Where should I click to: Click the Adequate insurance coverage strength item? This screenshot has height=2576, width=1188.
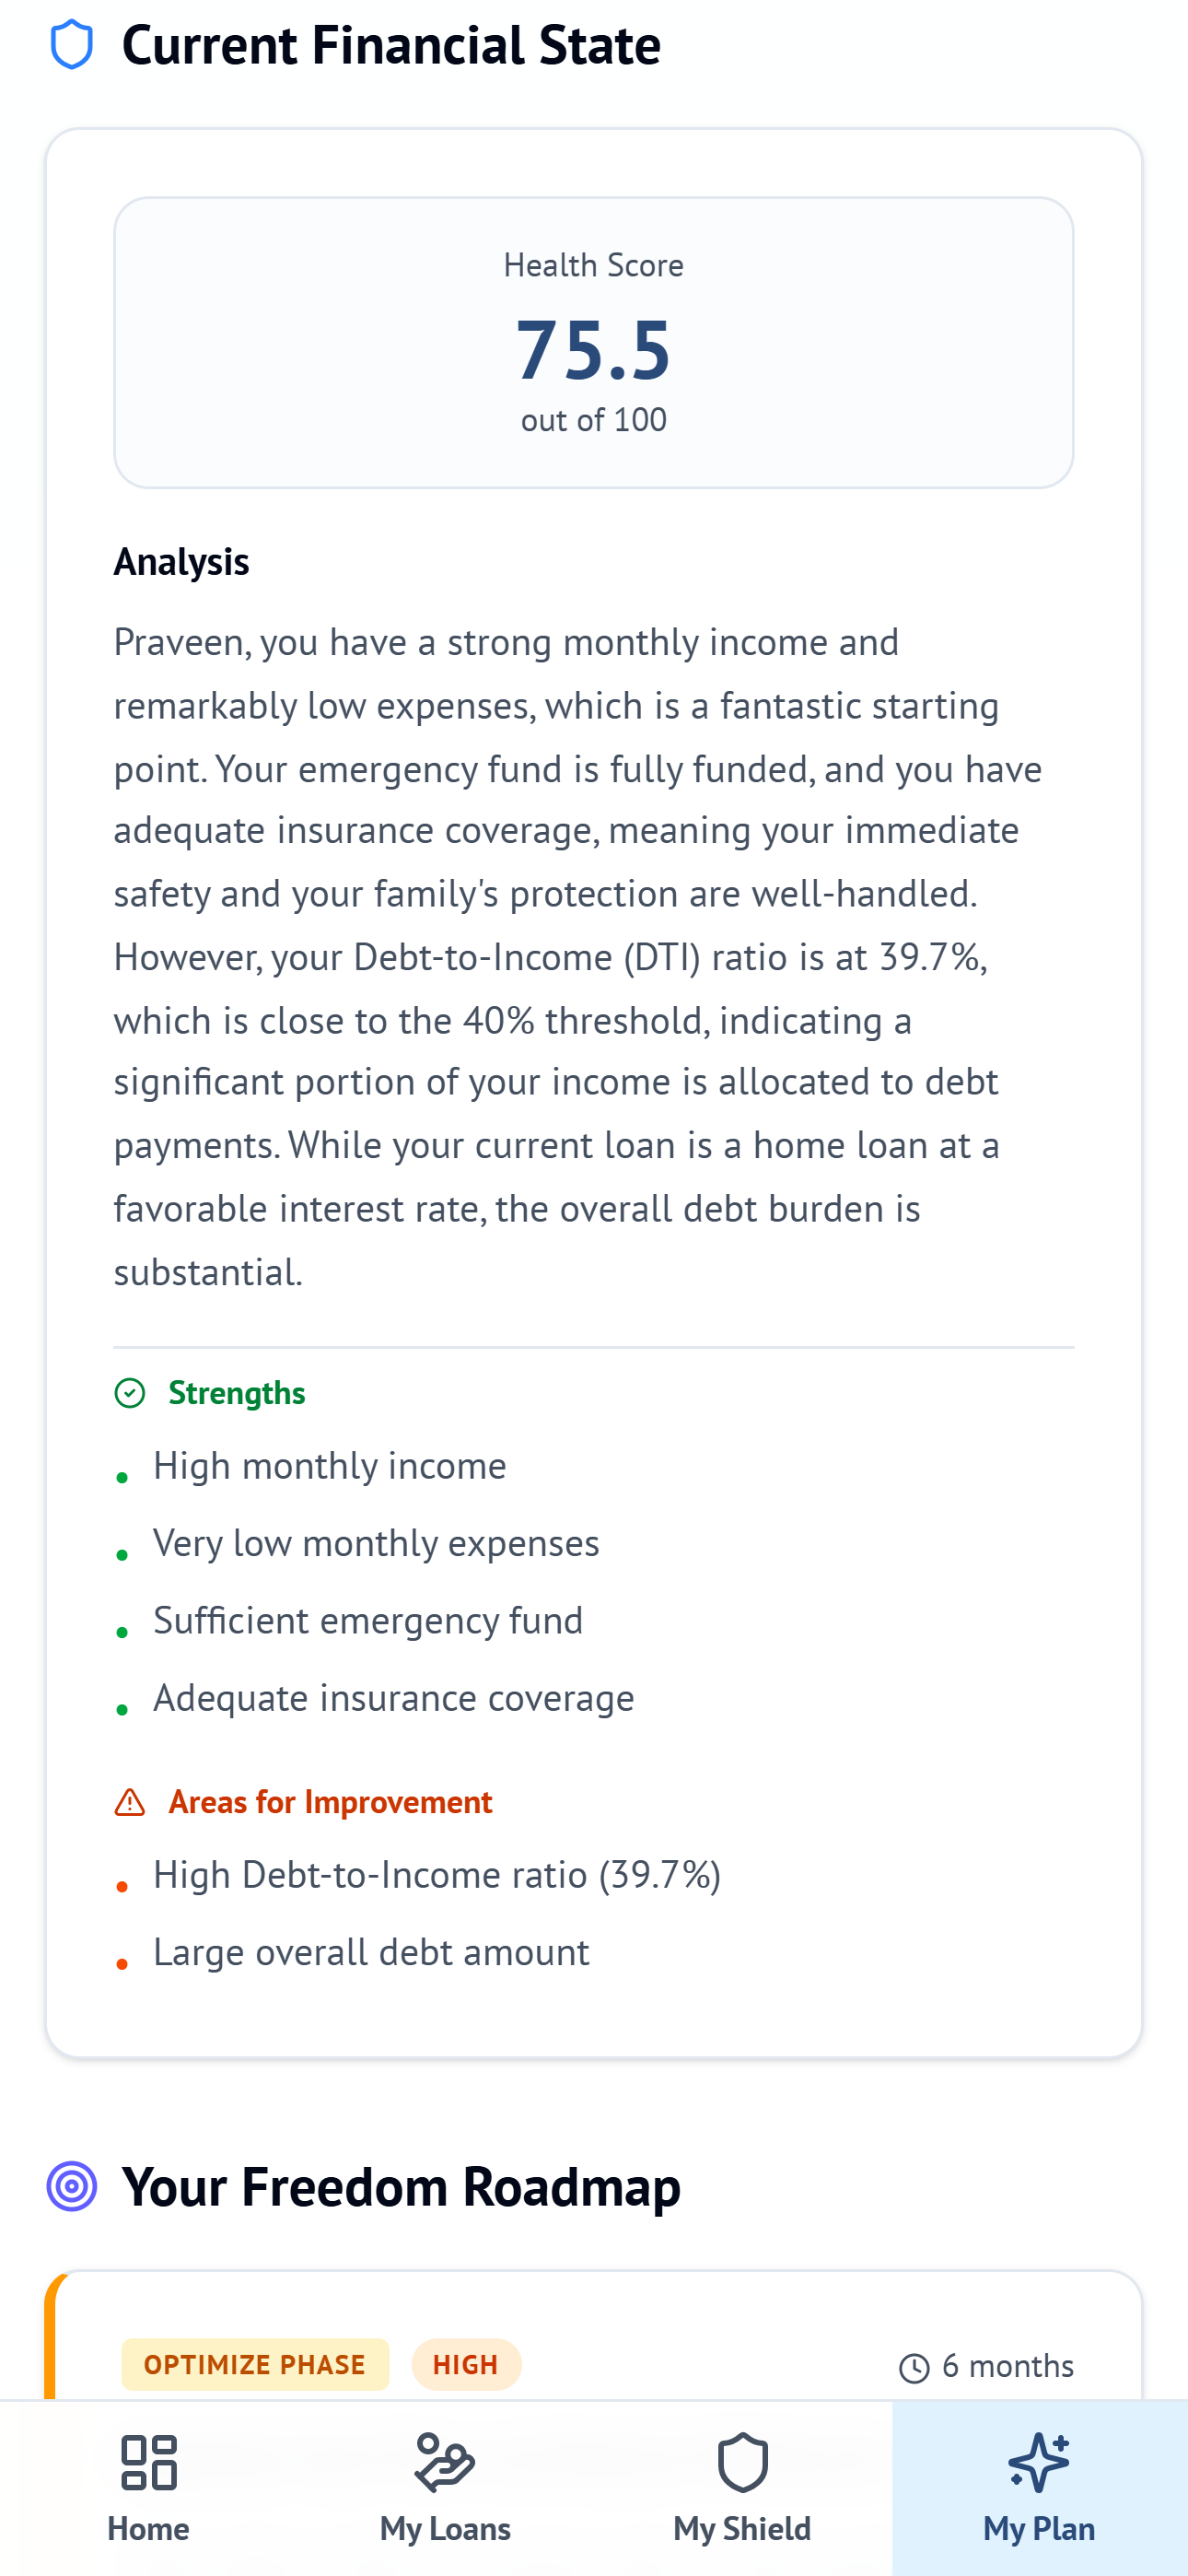pyautogui.click(x=393, y=1697)
